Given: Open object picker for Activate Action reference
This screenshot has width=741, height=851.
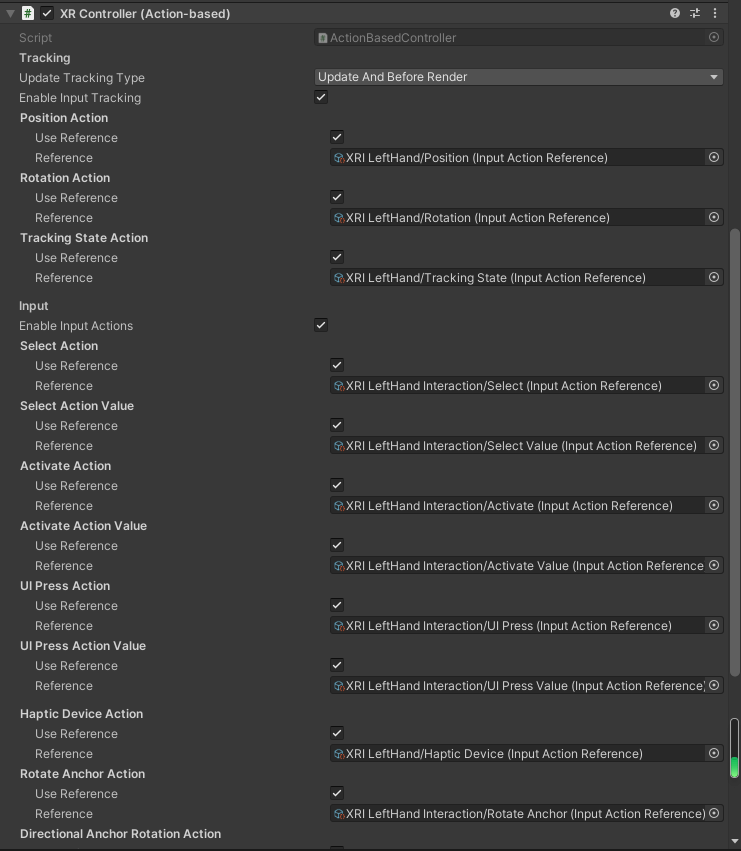Looking at the screenshot, I should coord(714,505).
